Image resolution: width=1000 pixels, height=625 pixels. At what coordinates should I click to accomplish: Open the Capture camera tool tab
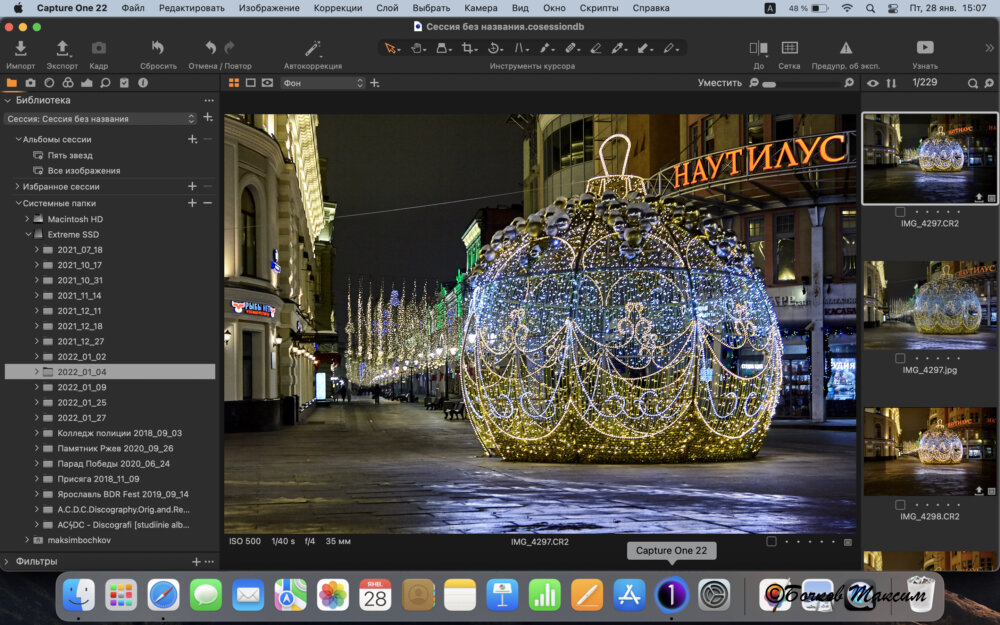[x=31, y=83]
